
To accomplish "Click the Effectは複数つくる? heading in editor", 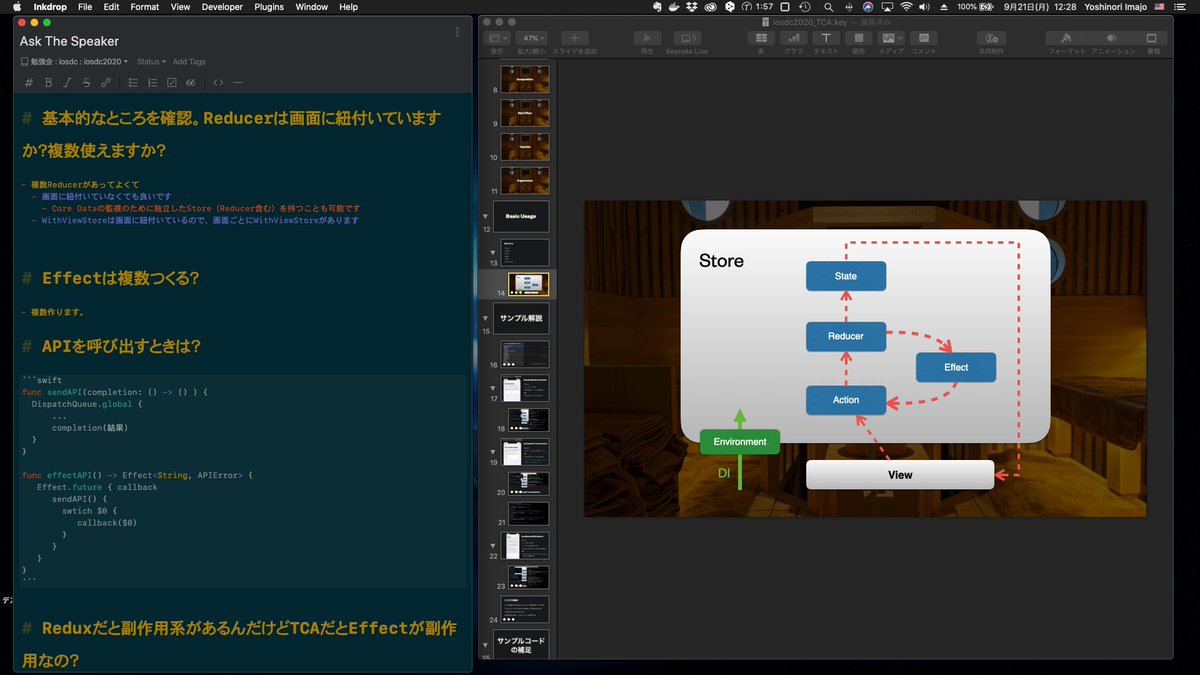I will [x=120, y=278].
